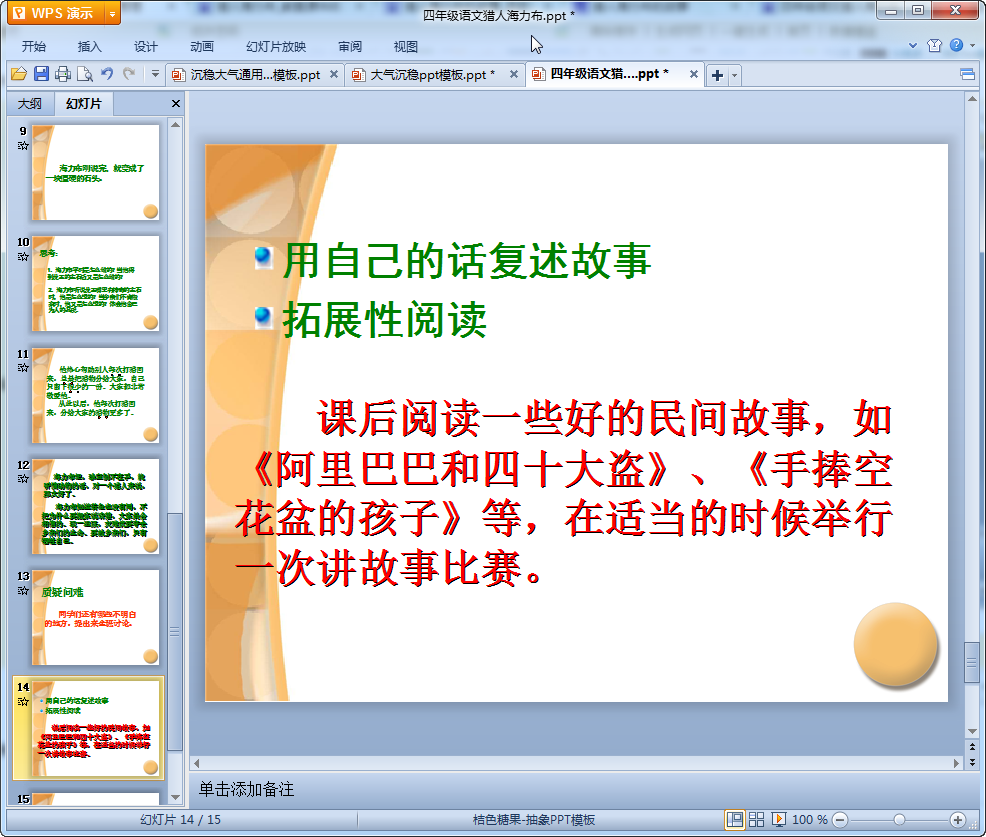
Task: Click the animation star icon under slide 13
Action: point(23,590)
